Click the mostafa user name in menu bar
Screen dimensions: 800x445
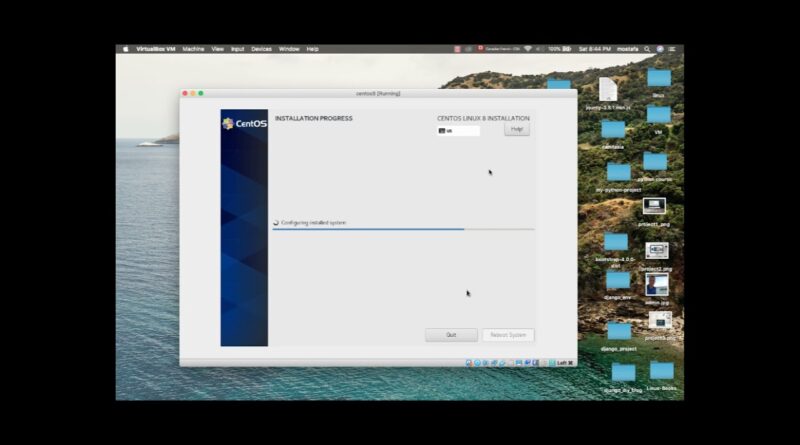point(628,49)
